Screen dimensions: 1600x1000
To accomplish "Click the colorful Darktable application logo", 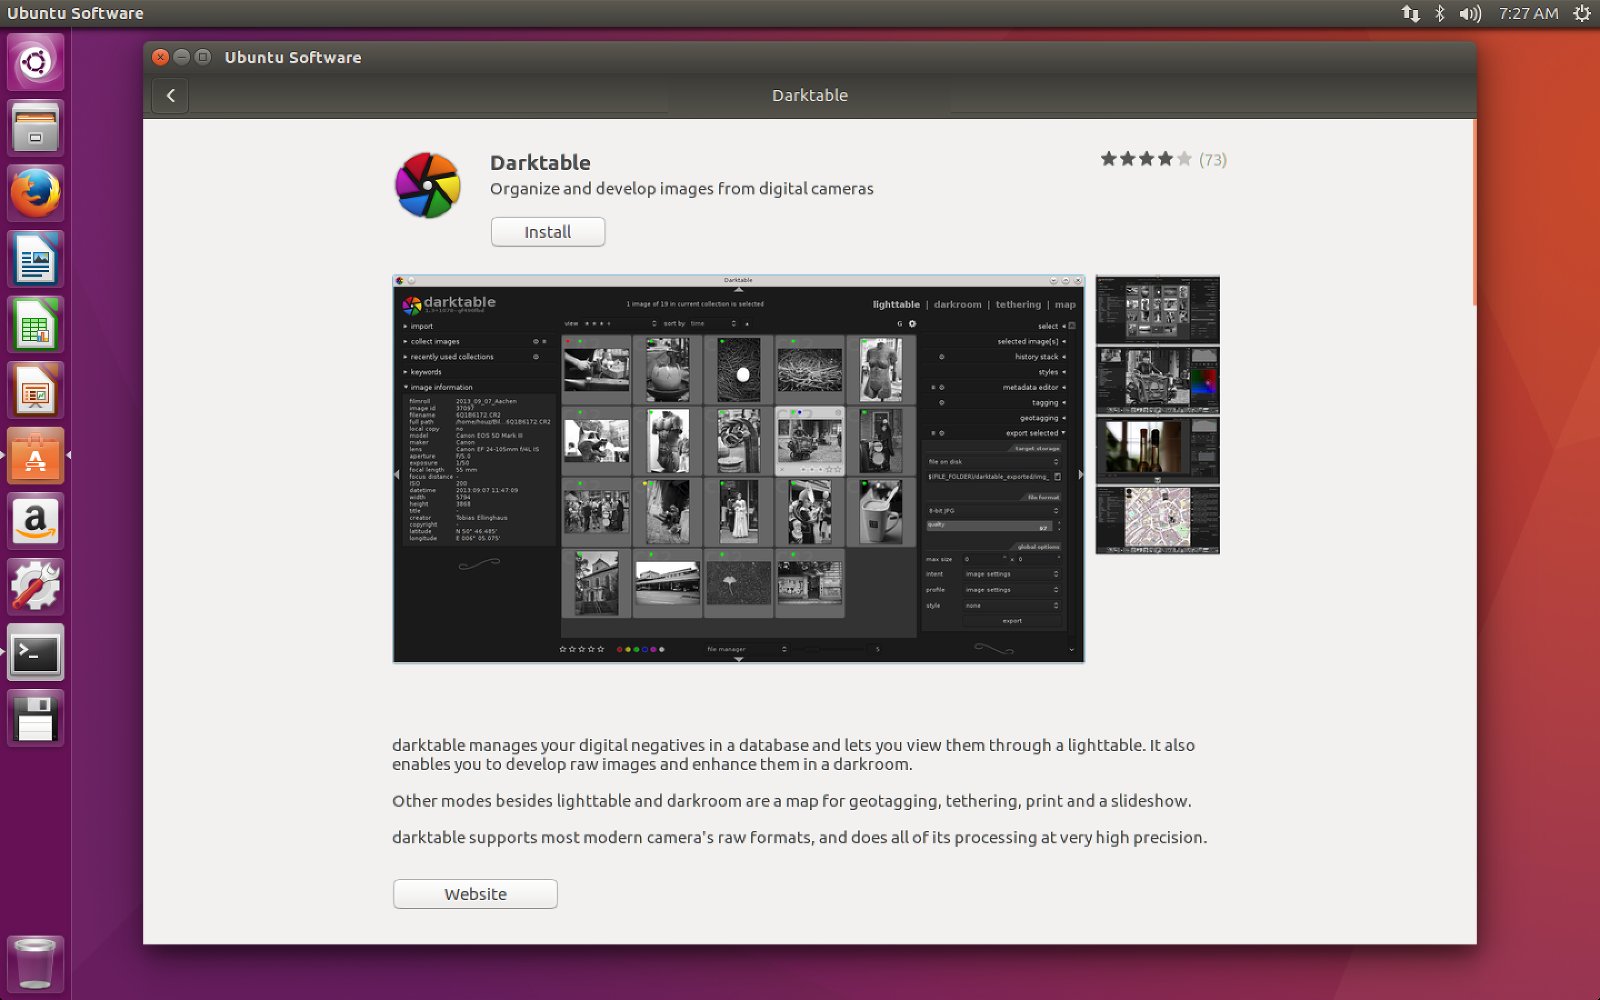I will tap(427, 185).
